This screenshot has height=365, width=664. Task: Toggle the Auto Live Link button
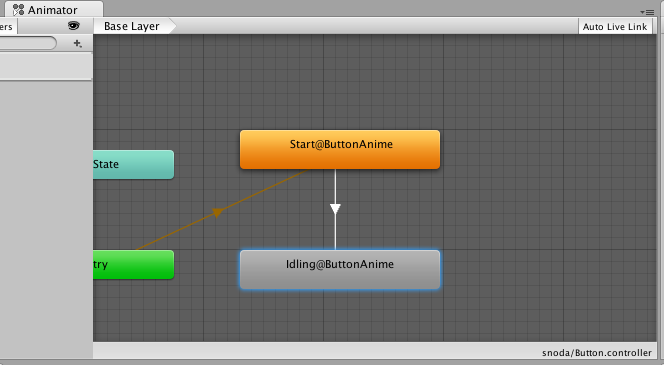pyautogui.click(x=615, y=27)
